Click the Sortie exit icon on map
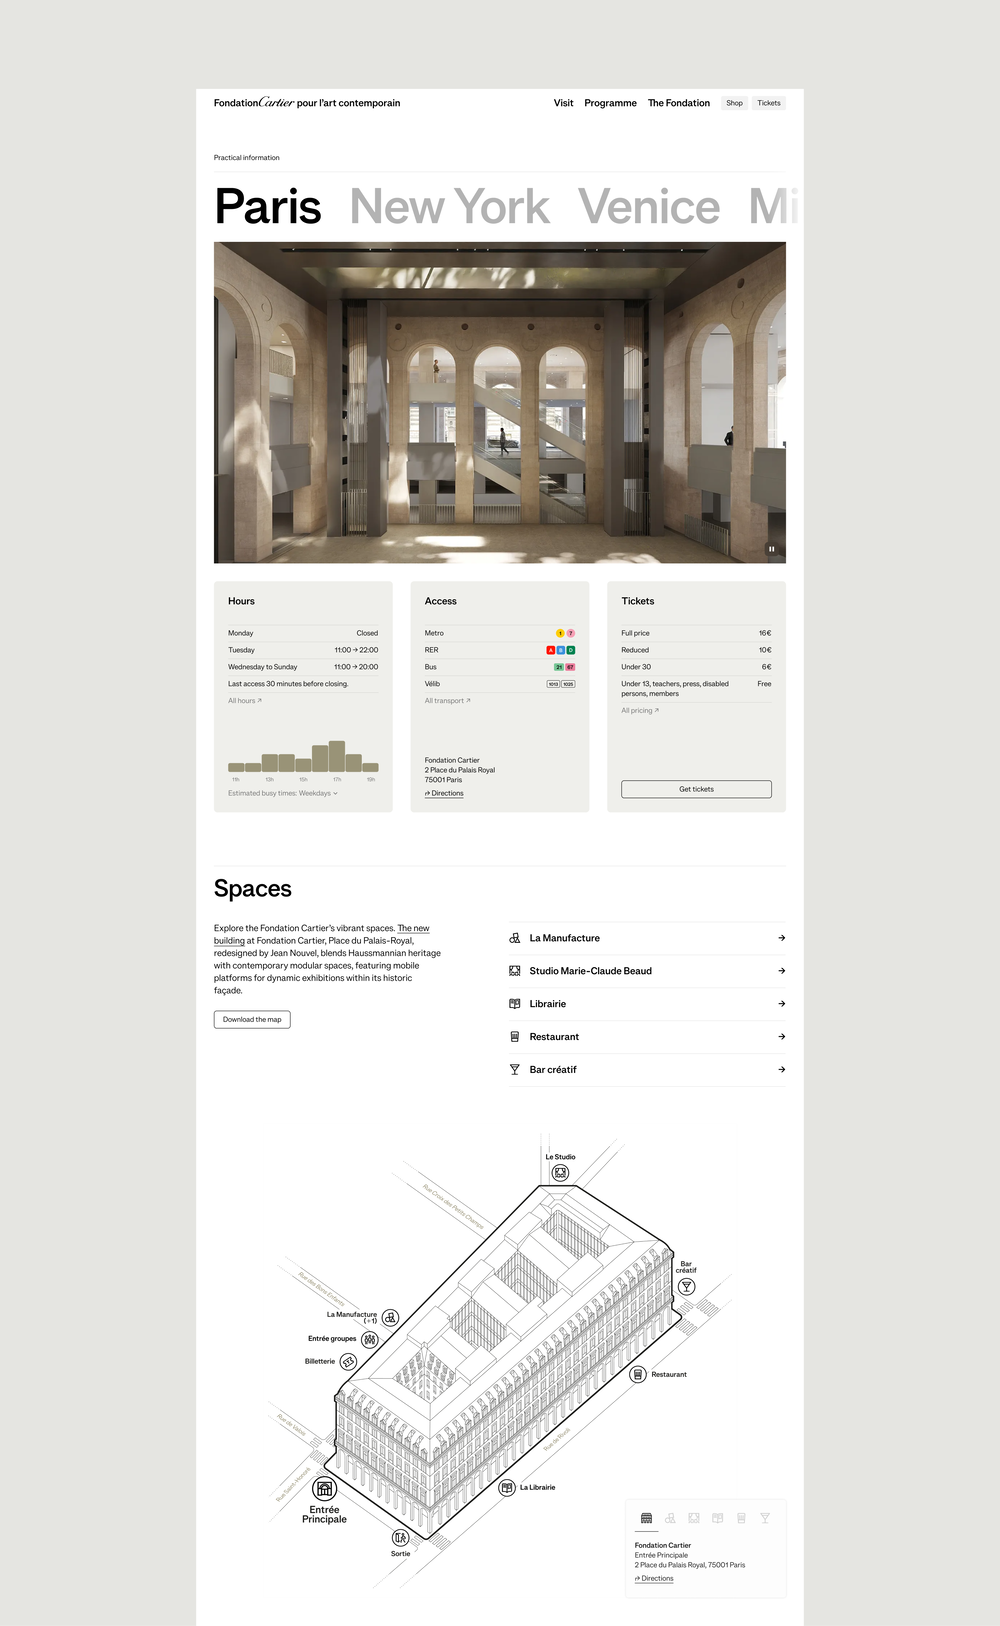The image size is (1000, 1626). click(401, 1538)
